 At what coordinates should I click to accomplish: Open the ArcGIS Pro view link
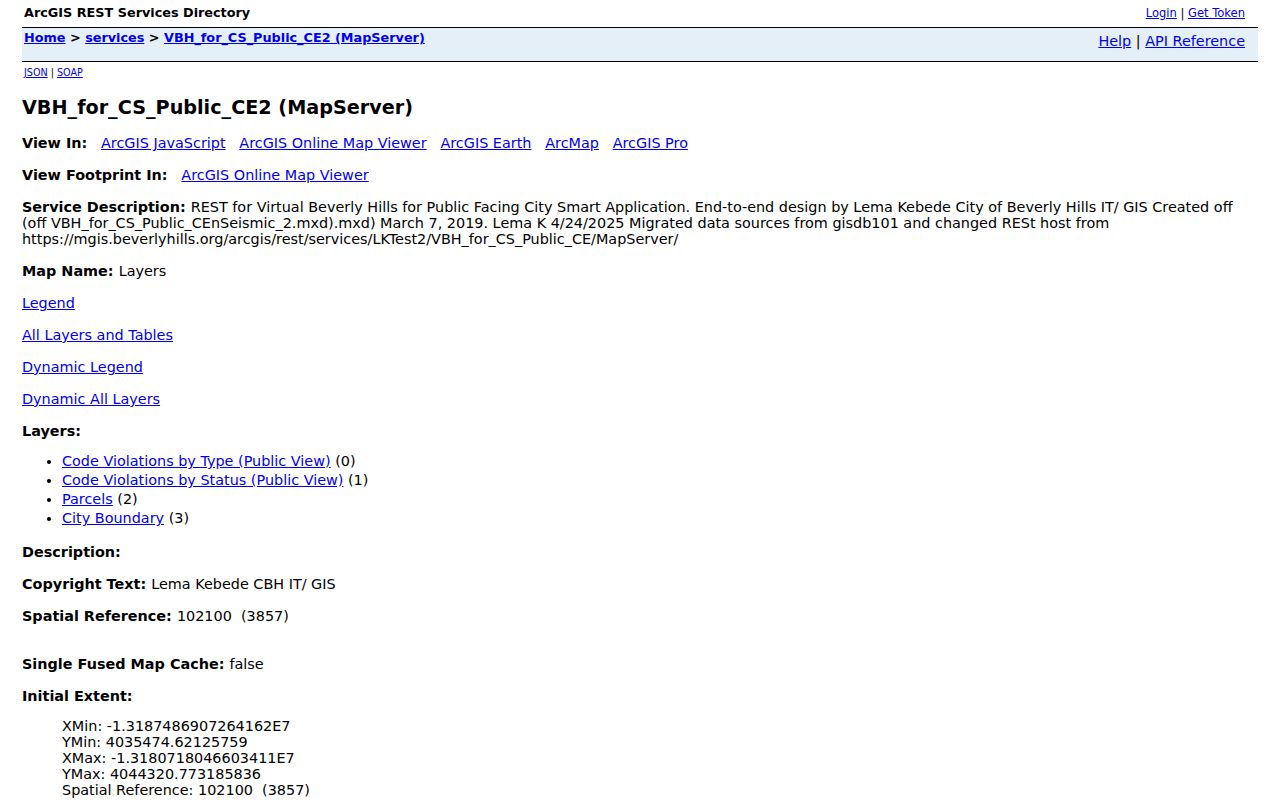650,143
